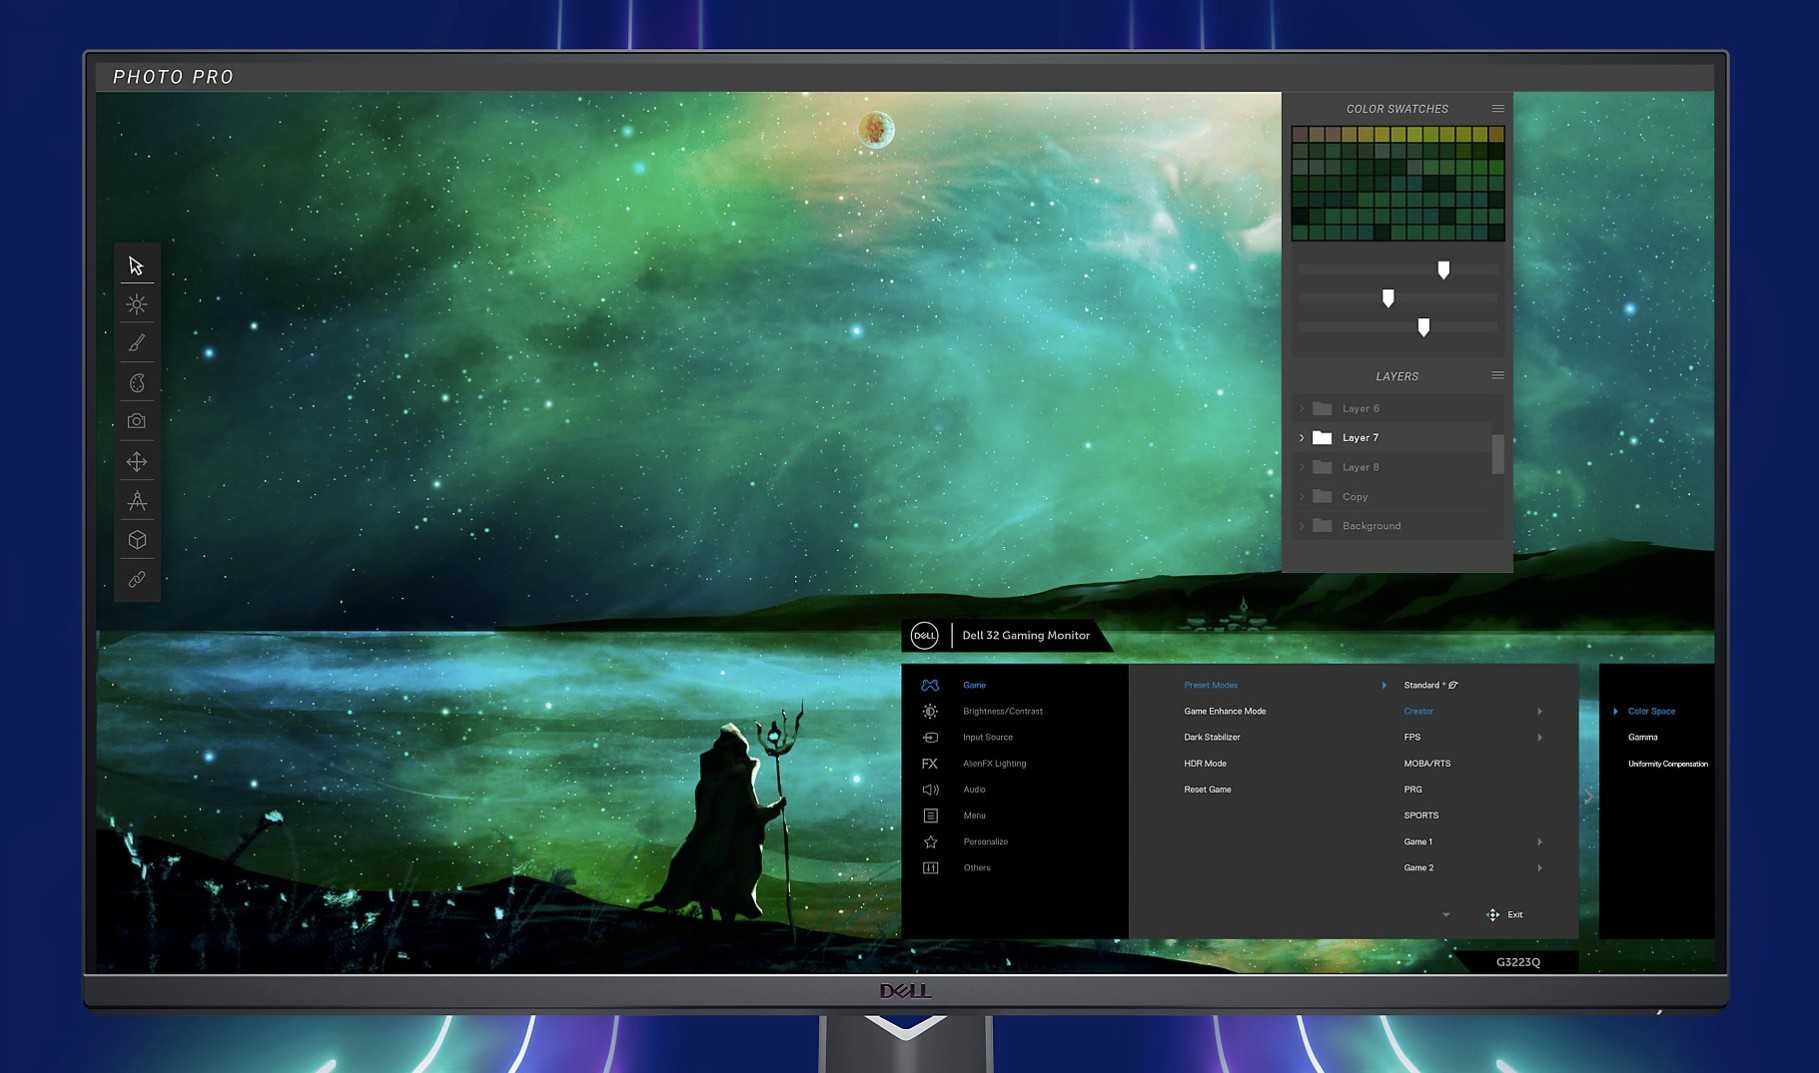Select Preset Modes in Game menu
The height and width of the screenshot is (1073, 1819).
coord(1210,685)
